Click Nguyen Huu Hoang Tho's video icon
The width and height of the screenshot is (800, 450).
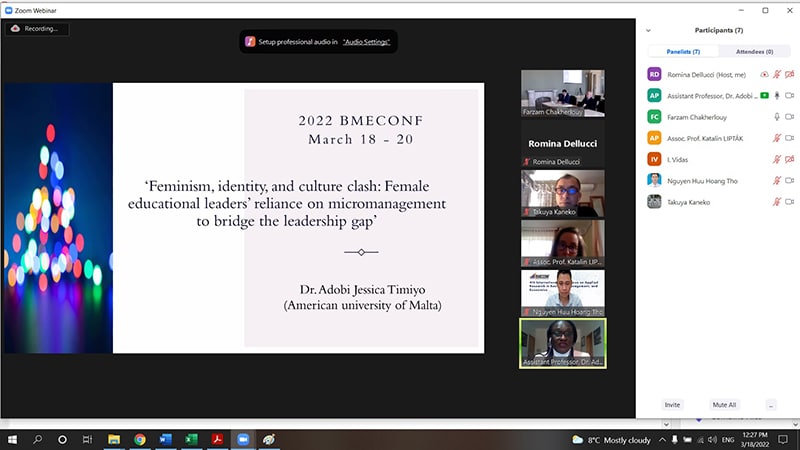pyautogui.click(x=789, y=180)
